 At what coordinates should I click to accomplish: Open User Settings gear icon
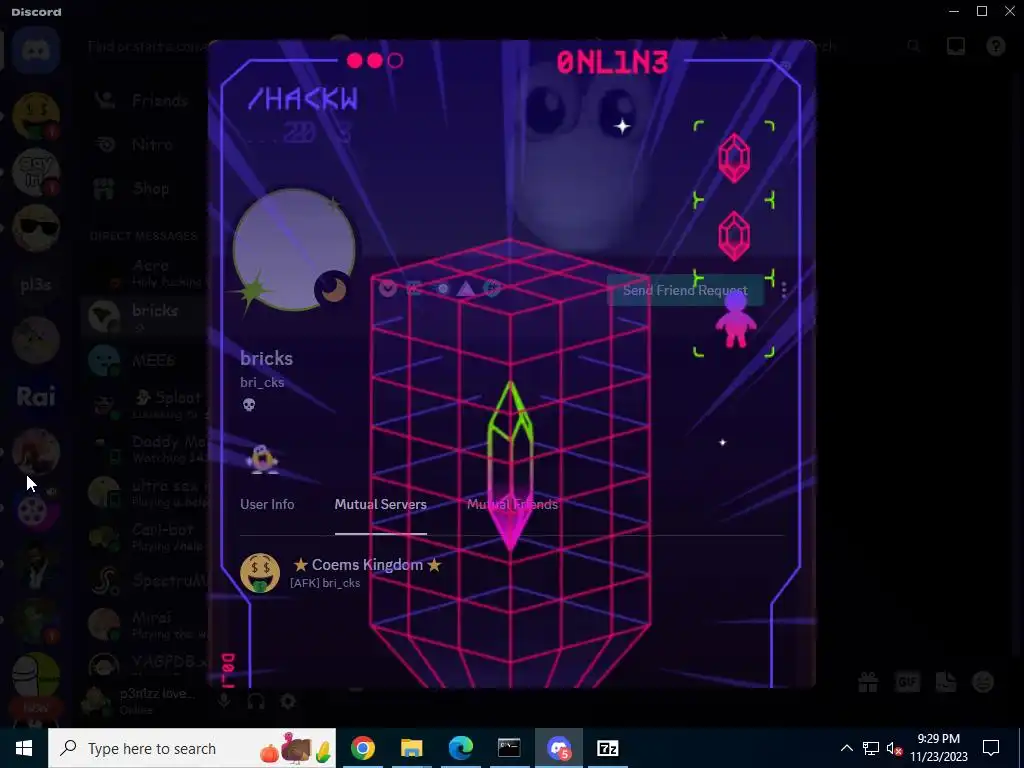288,701
